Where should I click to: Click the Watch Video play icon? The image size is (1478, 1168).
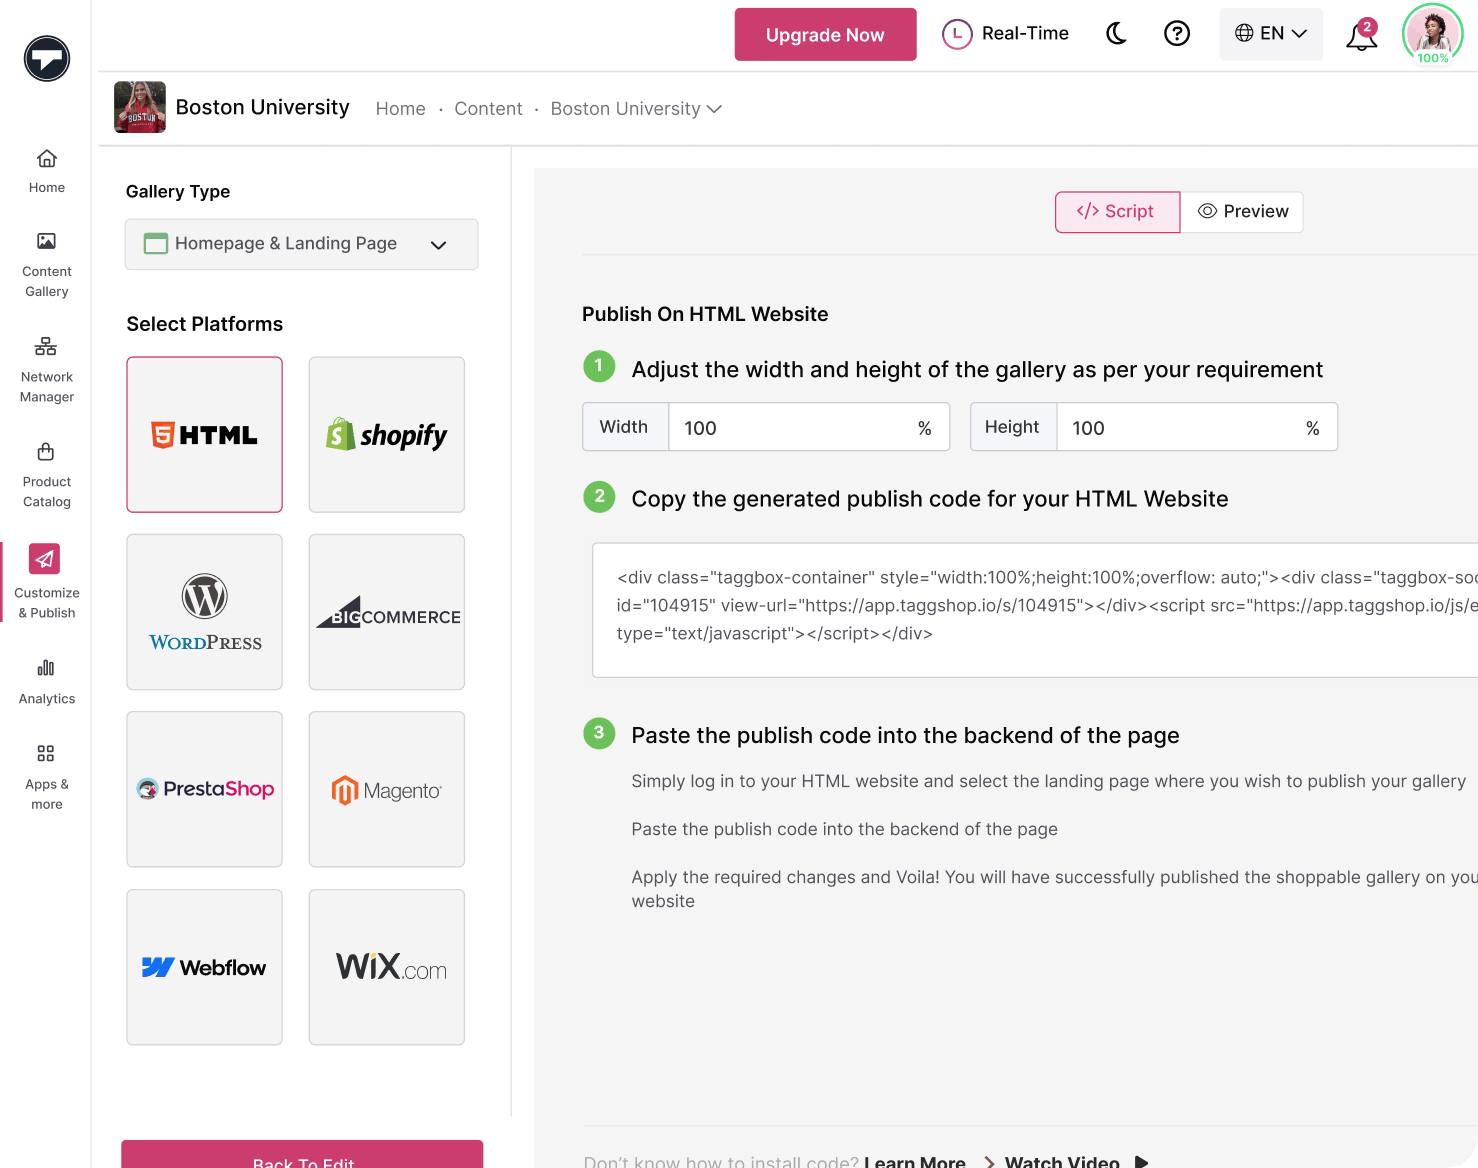(1141, 1162)
